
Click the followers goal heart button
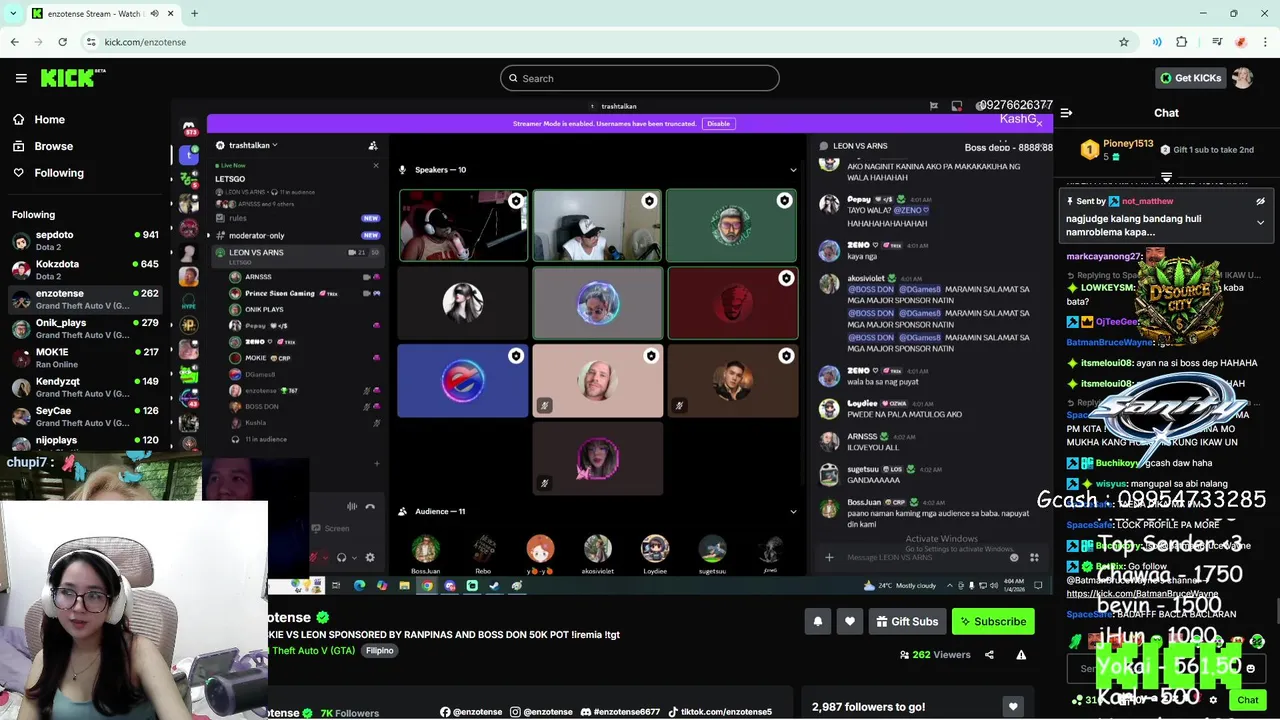pyautogui.click(x=1013, y=707)
